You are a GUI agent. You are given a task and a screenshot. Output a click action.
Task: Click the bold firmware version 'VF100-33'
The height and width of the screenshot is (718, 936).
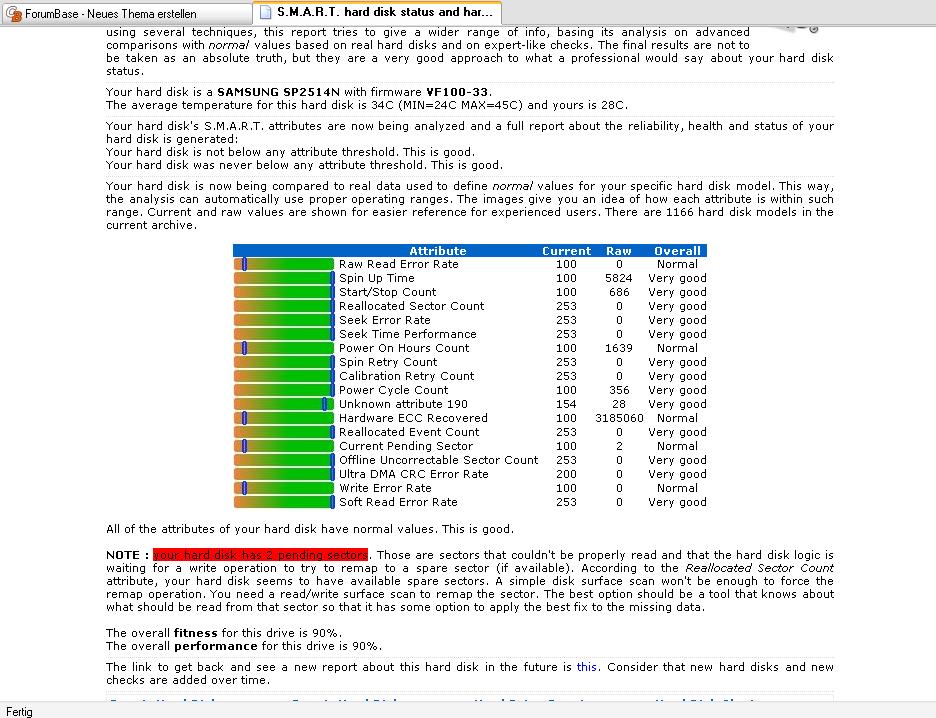click(457, 92)
